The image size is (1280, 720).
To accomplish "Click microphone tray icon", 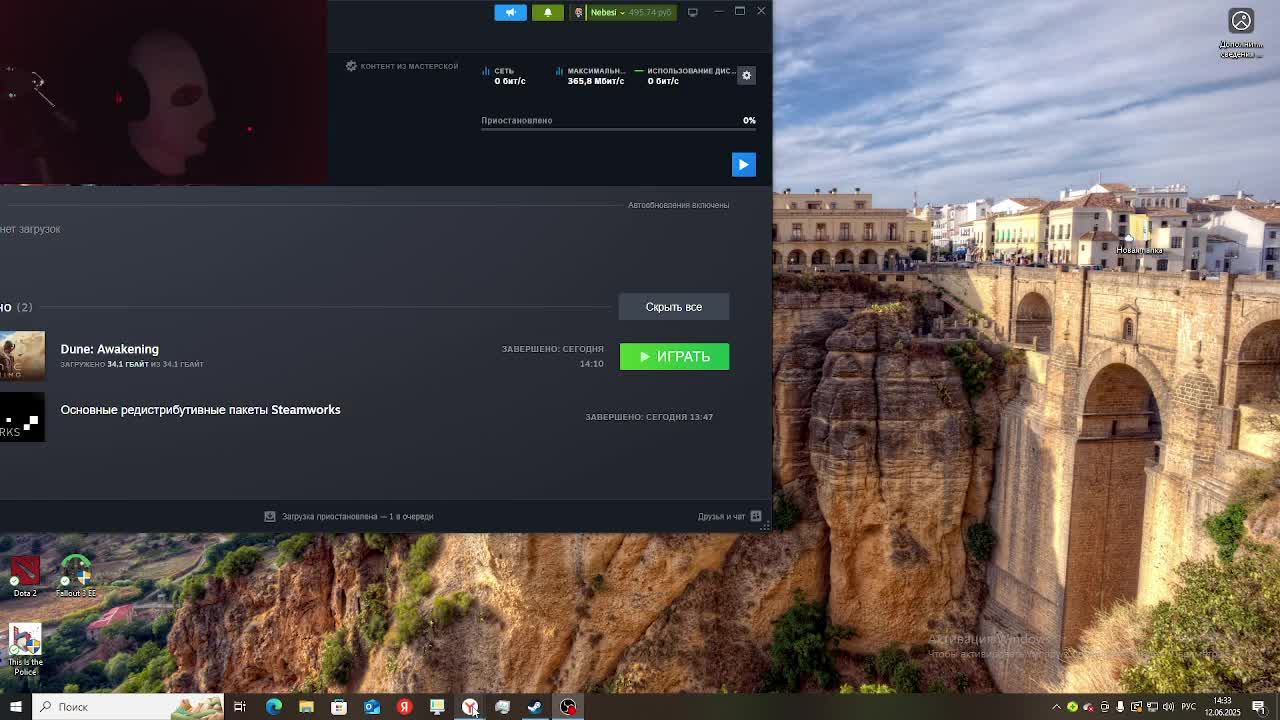I will coord(1120,707).
